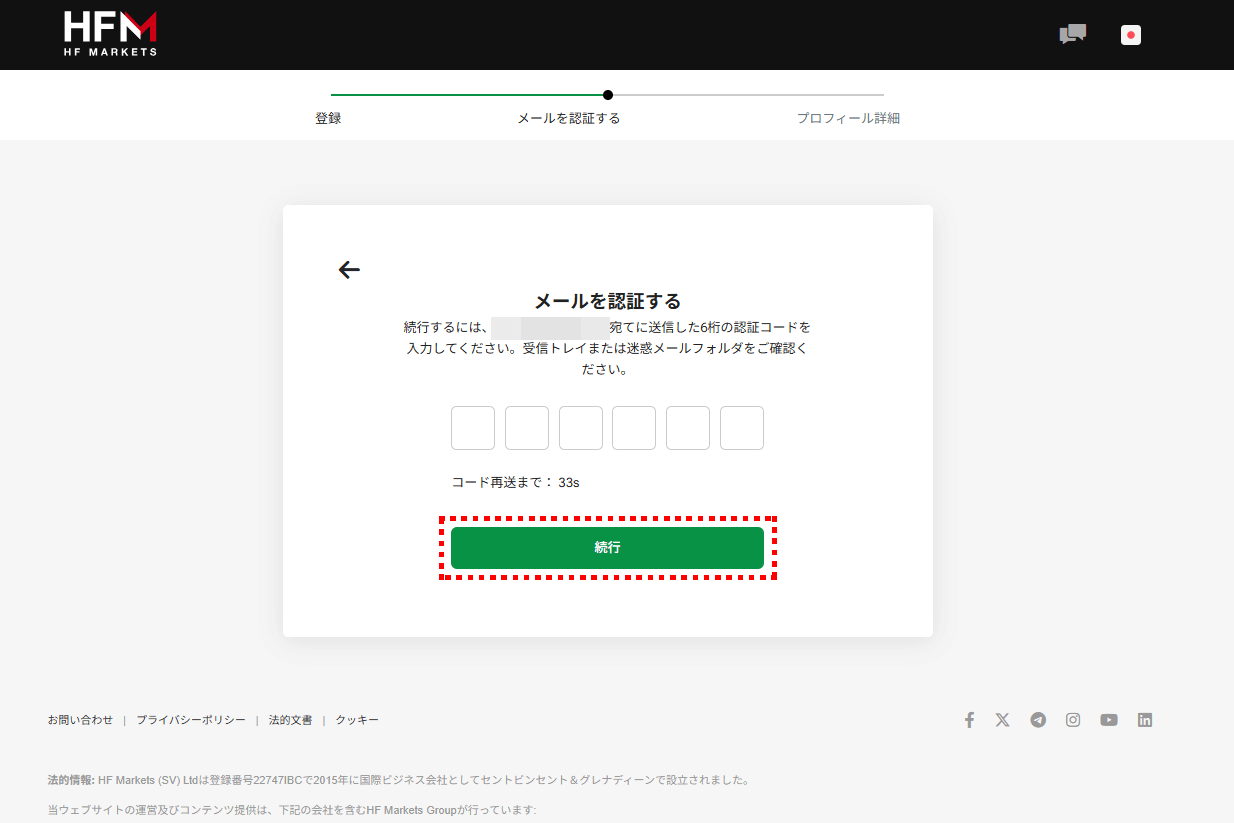
Task: Open the お問い合わせ footer link
Action: click(80, 720)
